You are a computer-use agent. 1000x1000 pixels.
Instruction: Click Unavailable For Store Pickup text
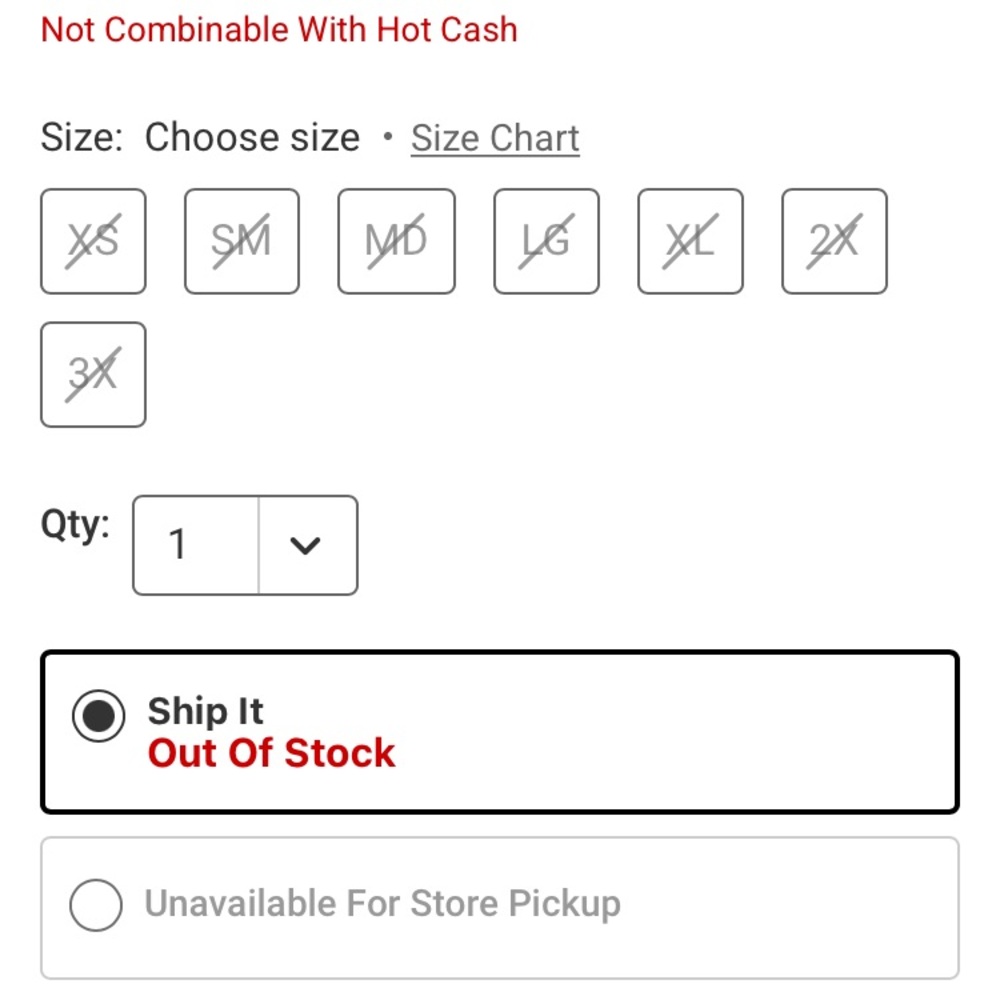tap(383, 903)
